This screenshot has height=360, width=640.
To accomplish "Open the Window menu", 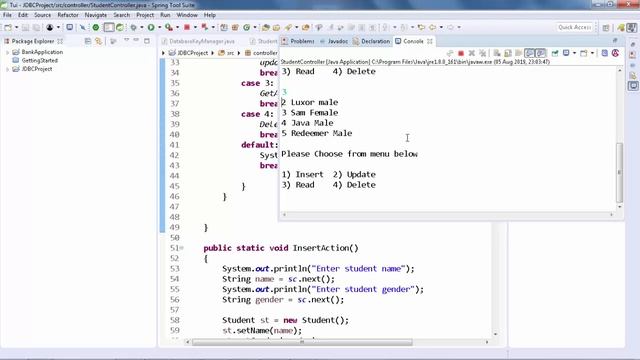I will pos(187,15).
